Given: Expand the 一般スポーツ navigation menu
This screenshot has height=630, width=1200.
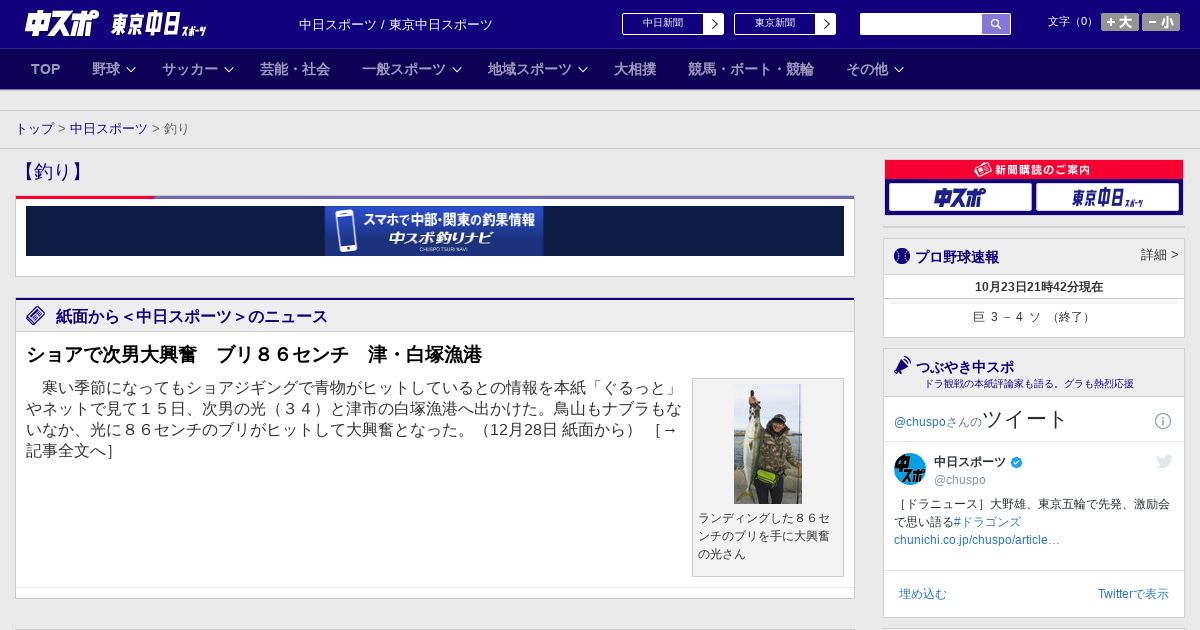Looking at the screenshot, I should (412, 69).
